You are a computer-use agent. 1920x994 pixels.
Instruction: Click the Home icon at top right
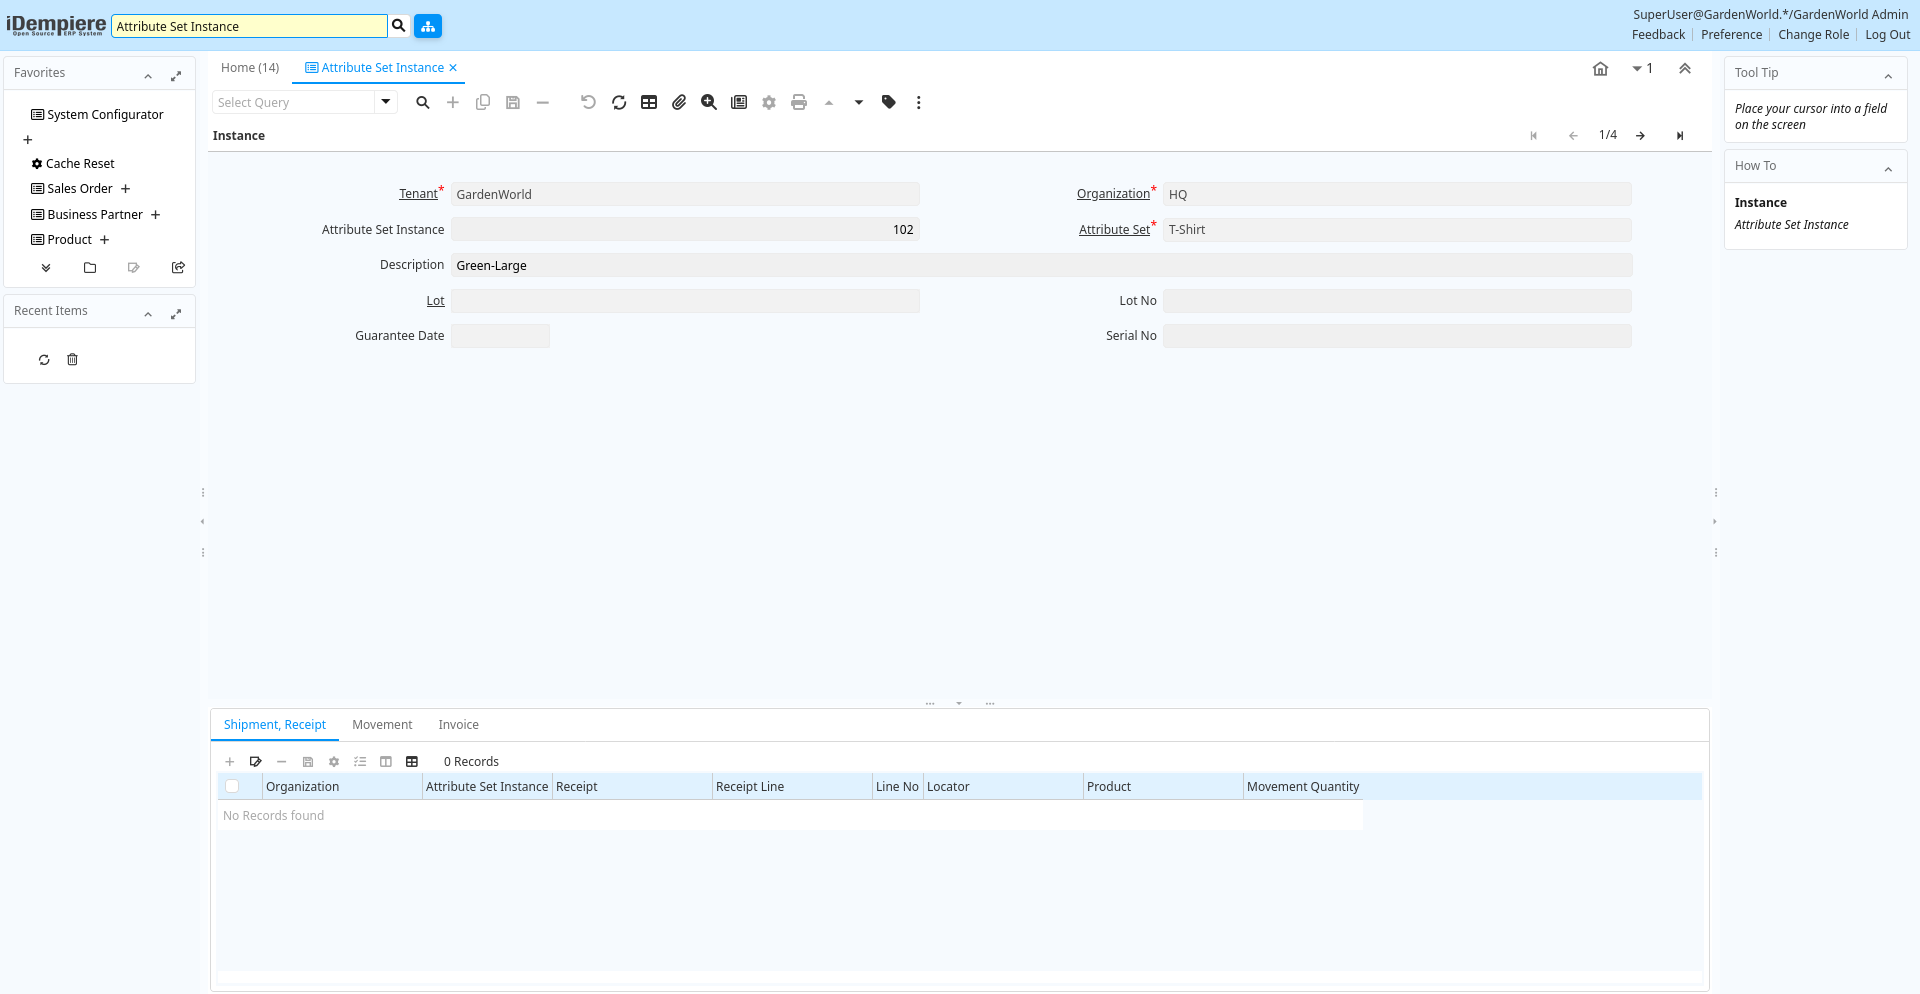(x=1600, y=69)
